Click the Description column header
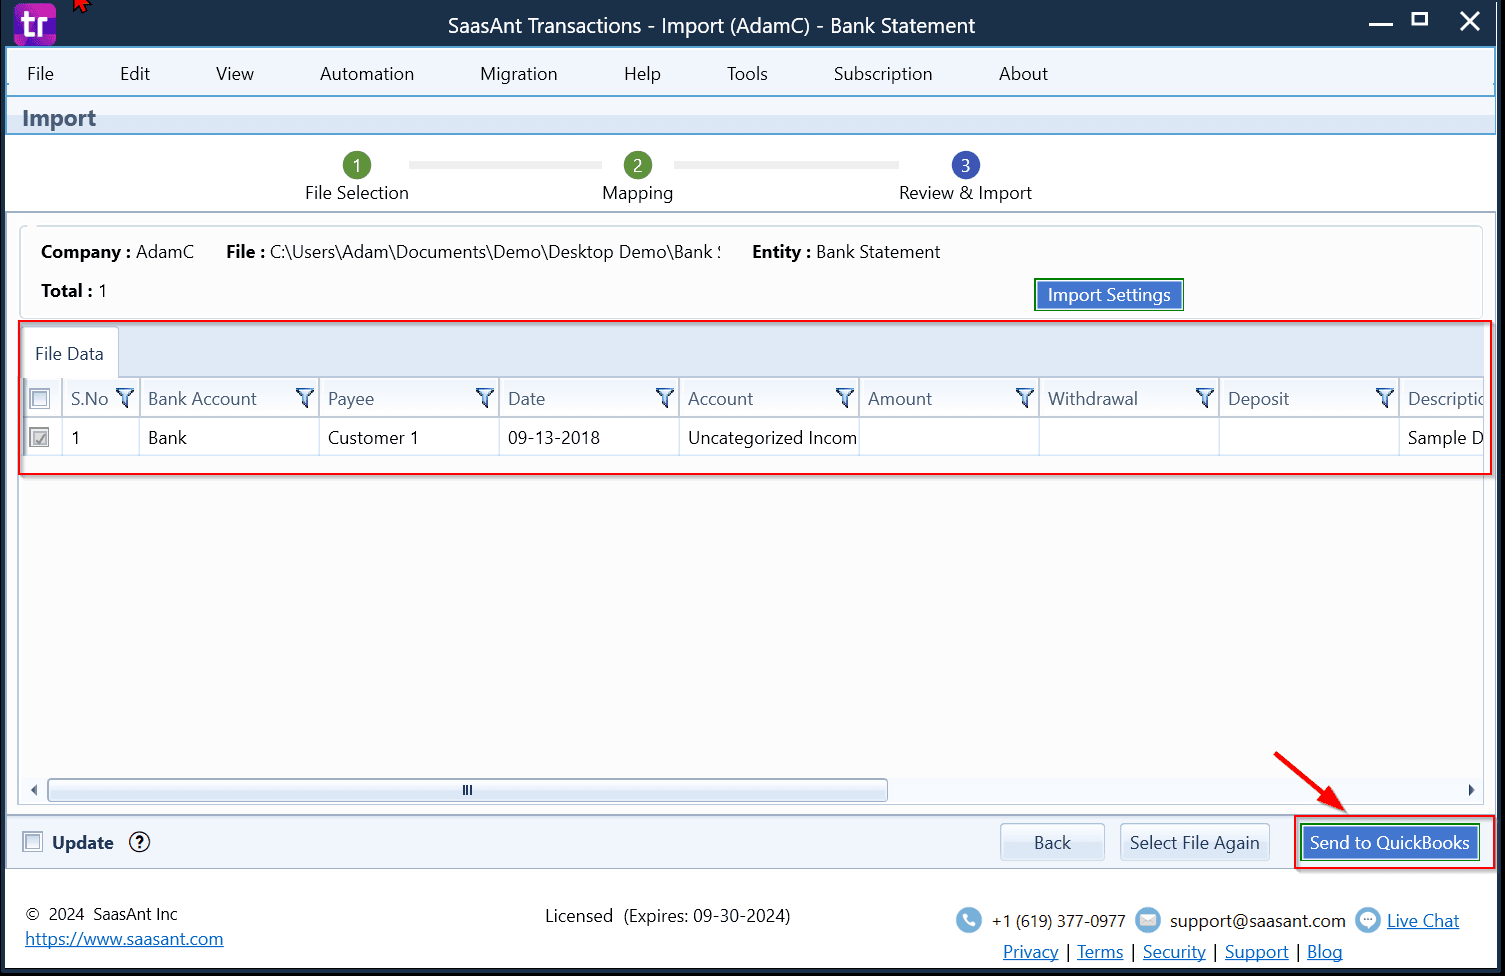The height and width of the screenshot is (976, 1505). tap(1442, 398)
